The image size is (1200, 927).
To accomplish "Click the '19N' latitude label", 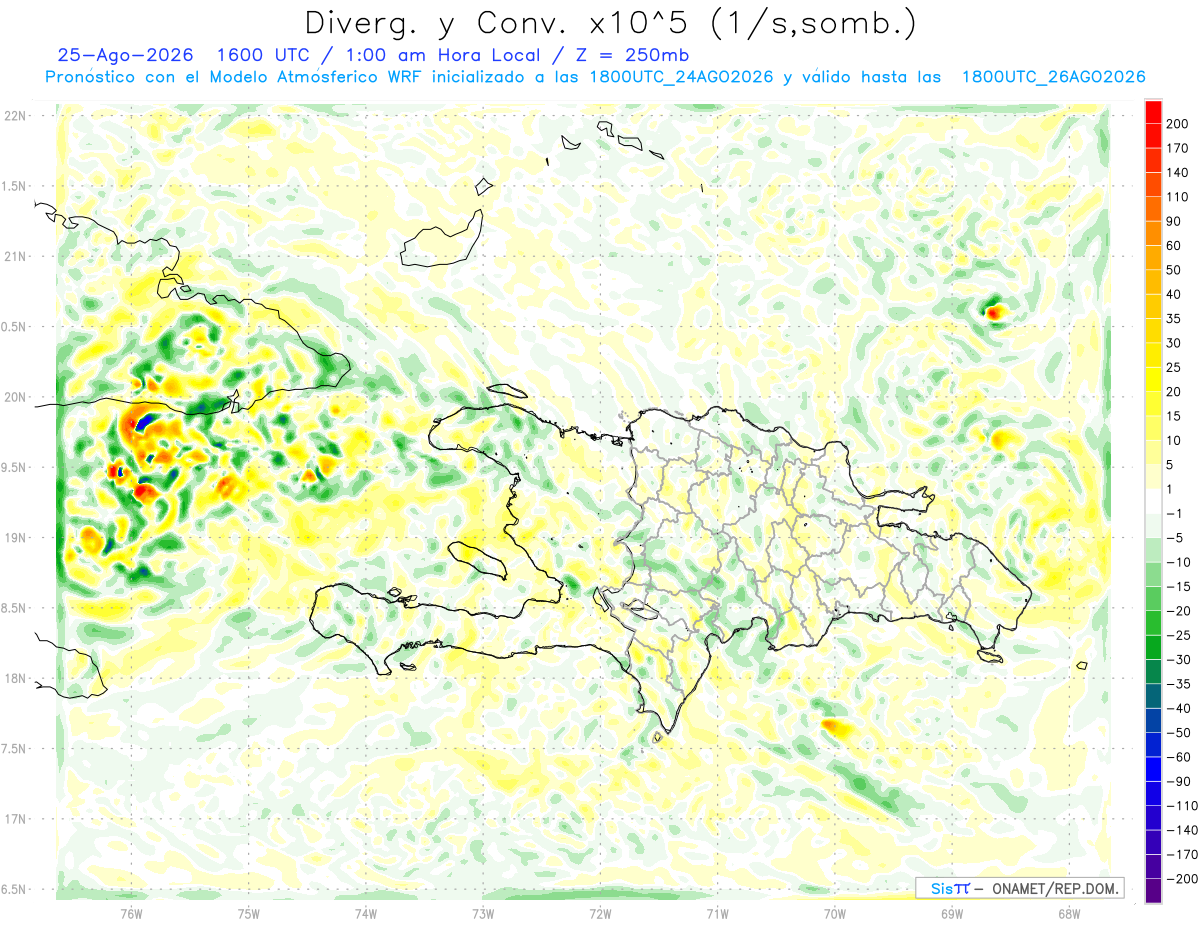I will [x=15, y=537].
